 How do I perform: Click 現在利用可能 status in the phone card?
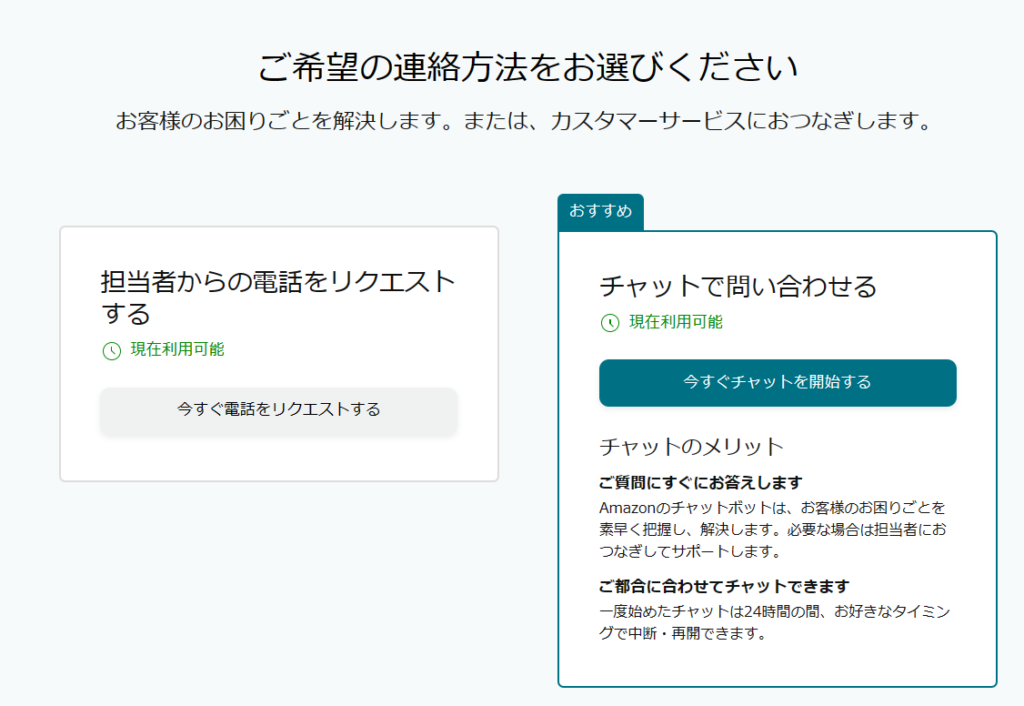click(177, 350)
